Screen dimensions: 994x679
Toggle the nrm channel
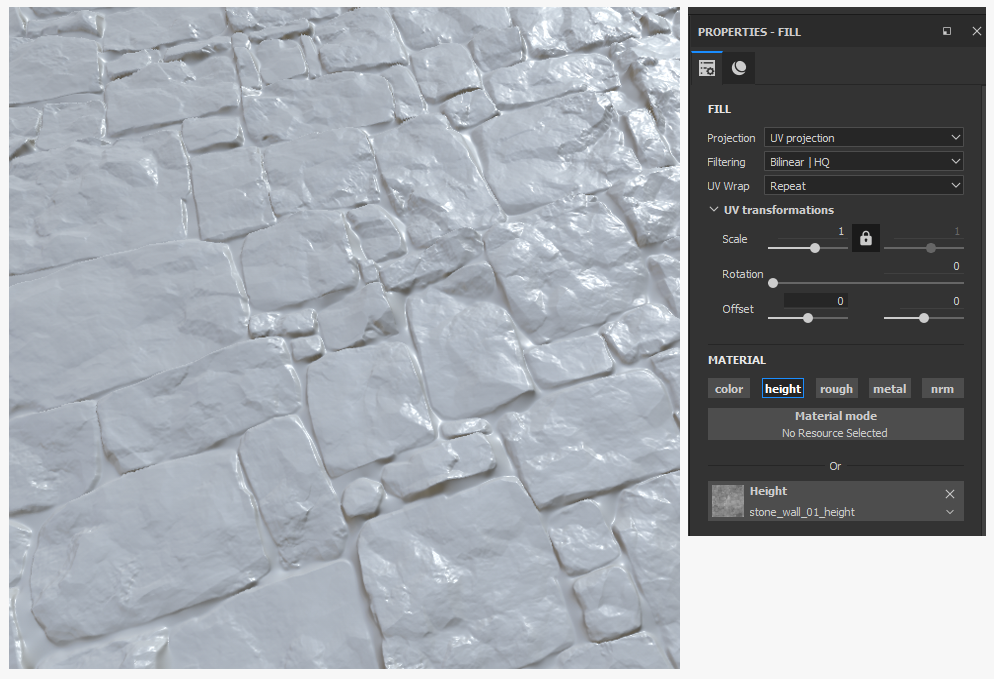943,389
